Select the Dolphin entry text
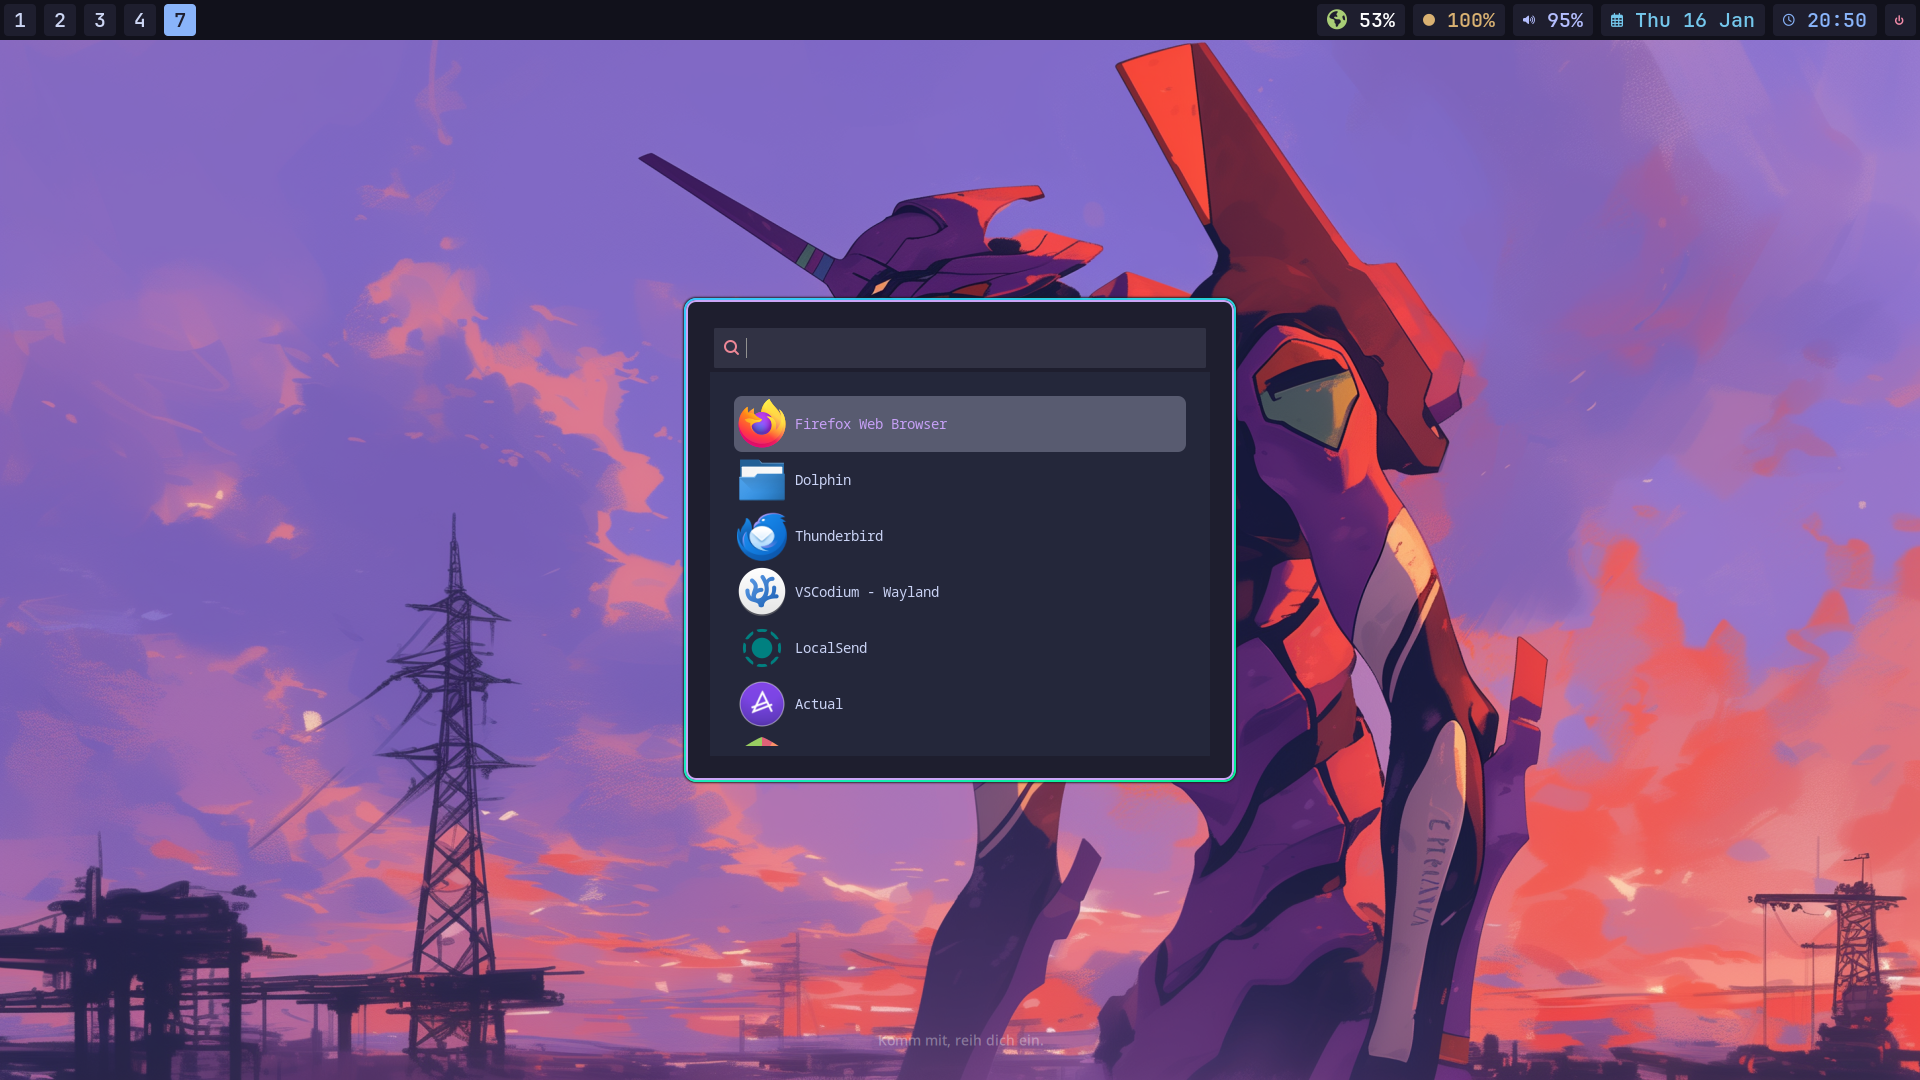Image resolution: width=1920 pixels, height=1080 pixels. click(x=823, y=480)
